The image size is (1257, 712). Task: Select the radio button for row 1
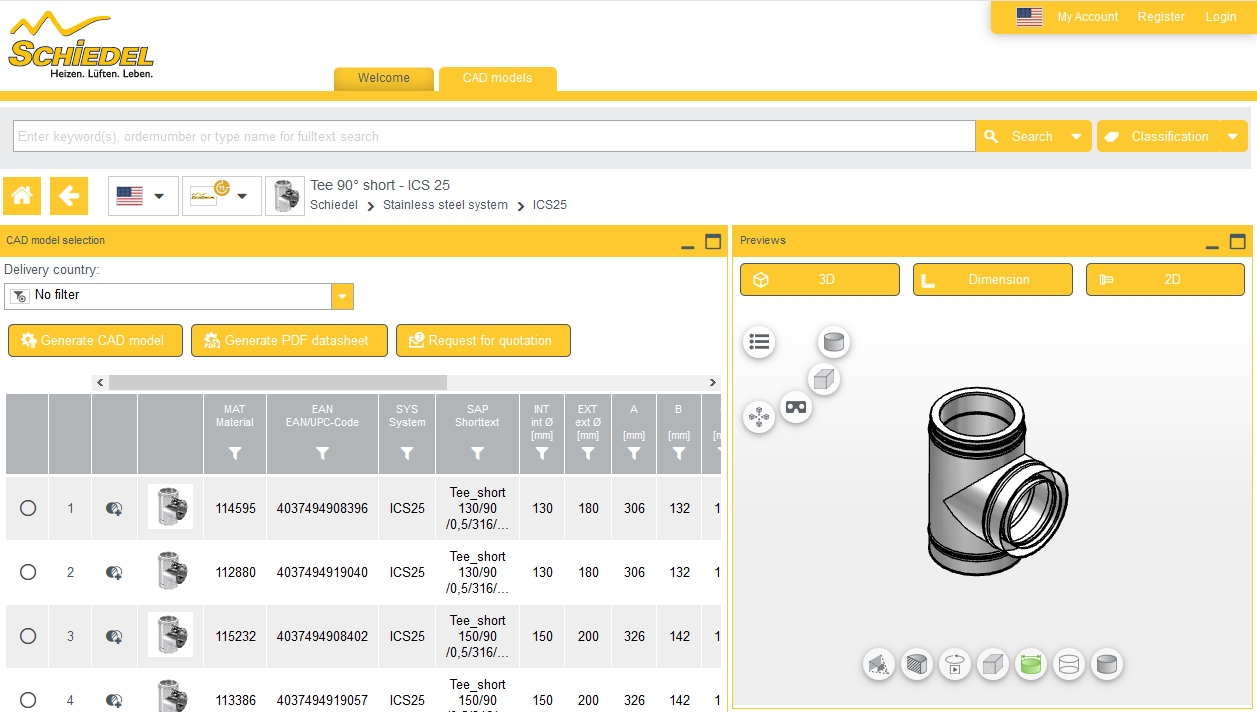click(x=28, y=508)
